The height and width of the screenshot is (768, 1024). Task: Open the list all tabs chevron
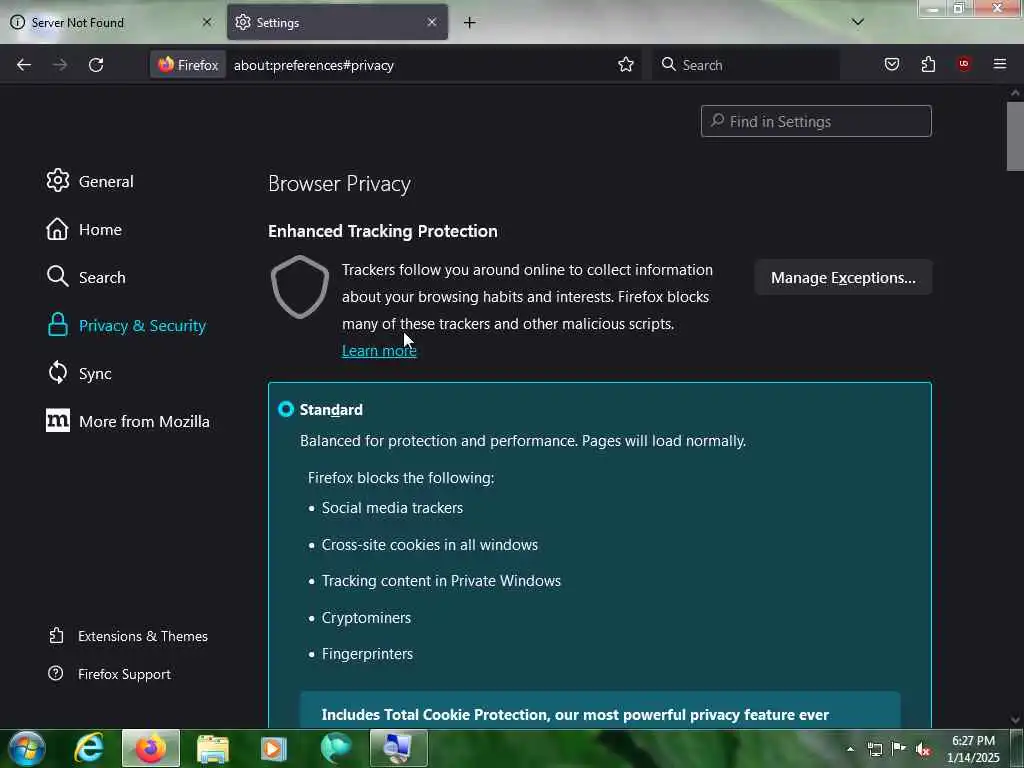pyautogui.click(x=857, y=22)
